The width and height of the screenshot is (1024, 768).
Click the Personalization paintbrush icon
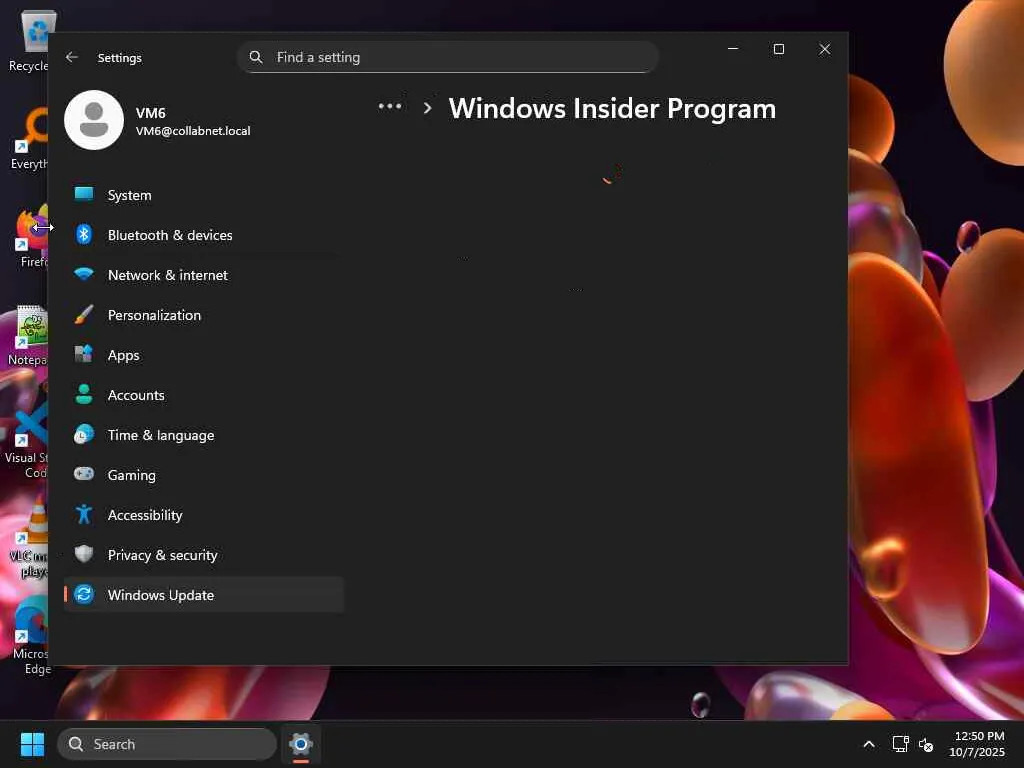point(84,314)
